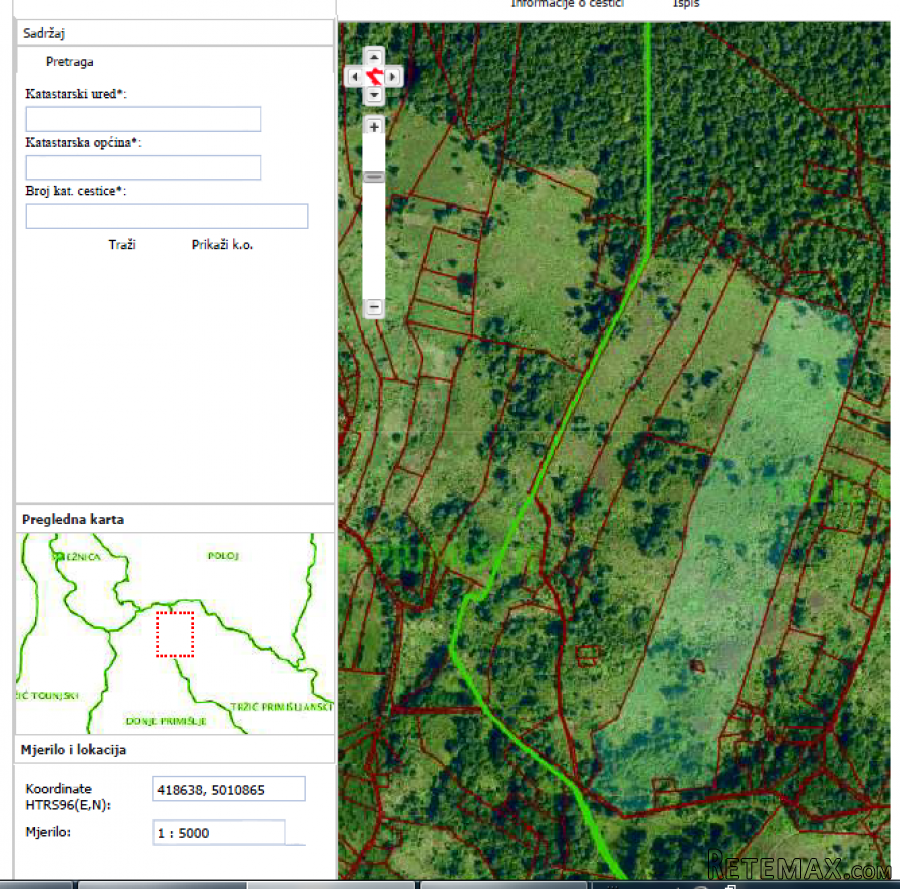This screenshot has width=900, height=889.
Task: Open the Mjerilo scale dropdown
Action: tap(219, 833)
